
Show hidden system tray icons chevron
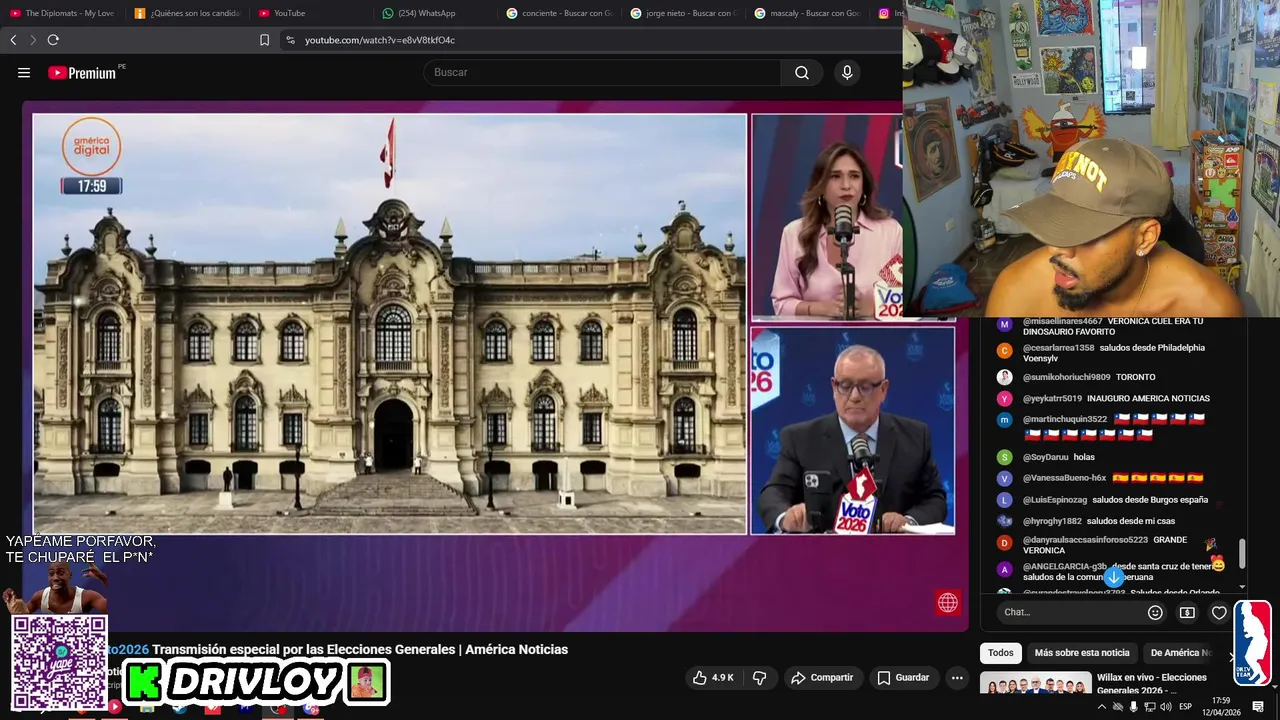coord(1102,707)
